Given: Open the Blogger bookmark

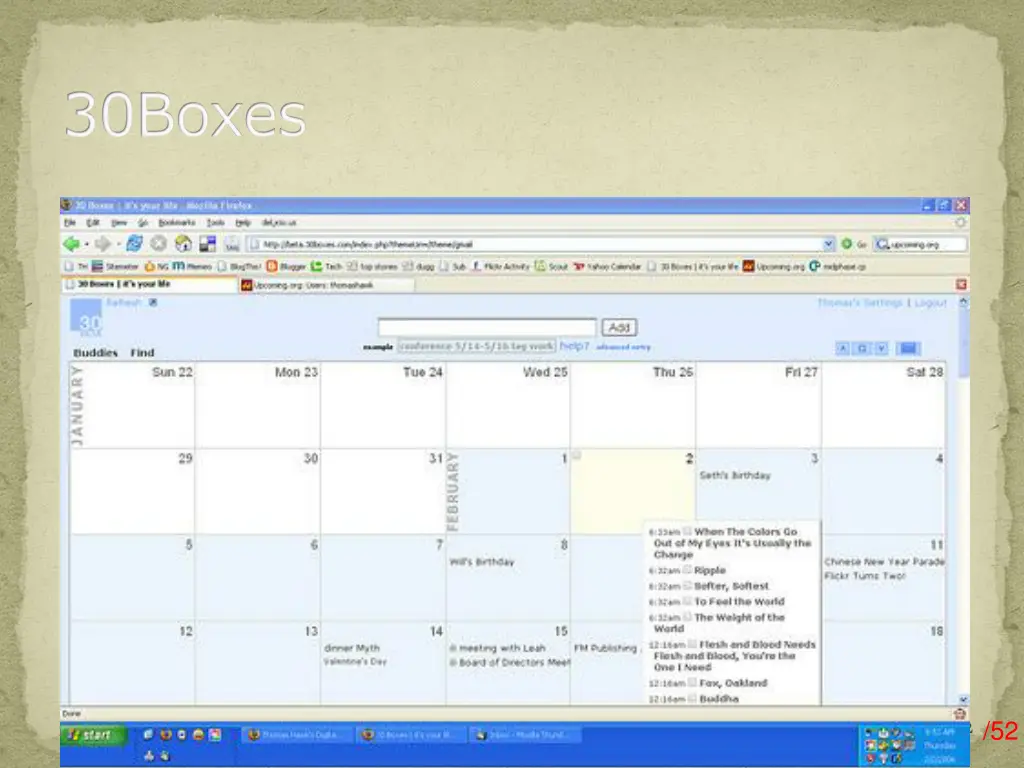Looking at the screenshot, I should coord(286,266).
